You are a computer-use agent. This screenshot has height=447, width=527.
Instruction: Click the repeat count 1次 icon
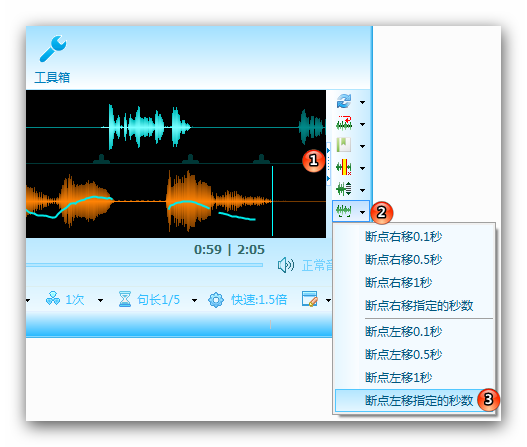(x=53, y=298)
